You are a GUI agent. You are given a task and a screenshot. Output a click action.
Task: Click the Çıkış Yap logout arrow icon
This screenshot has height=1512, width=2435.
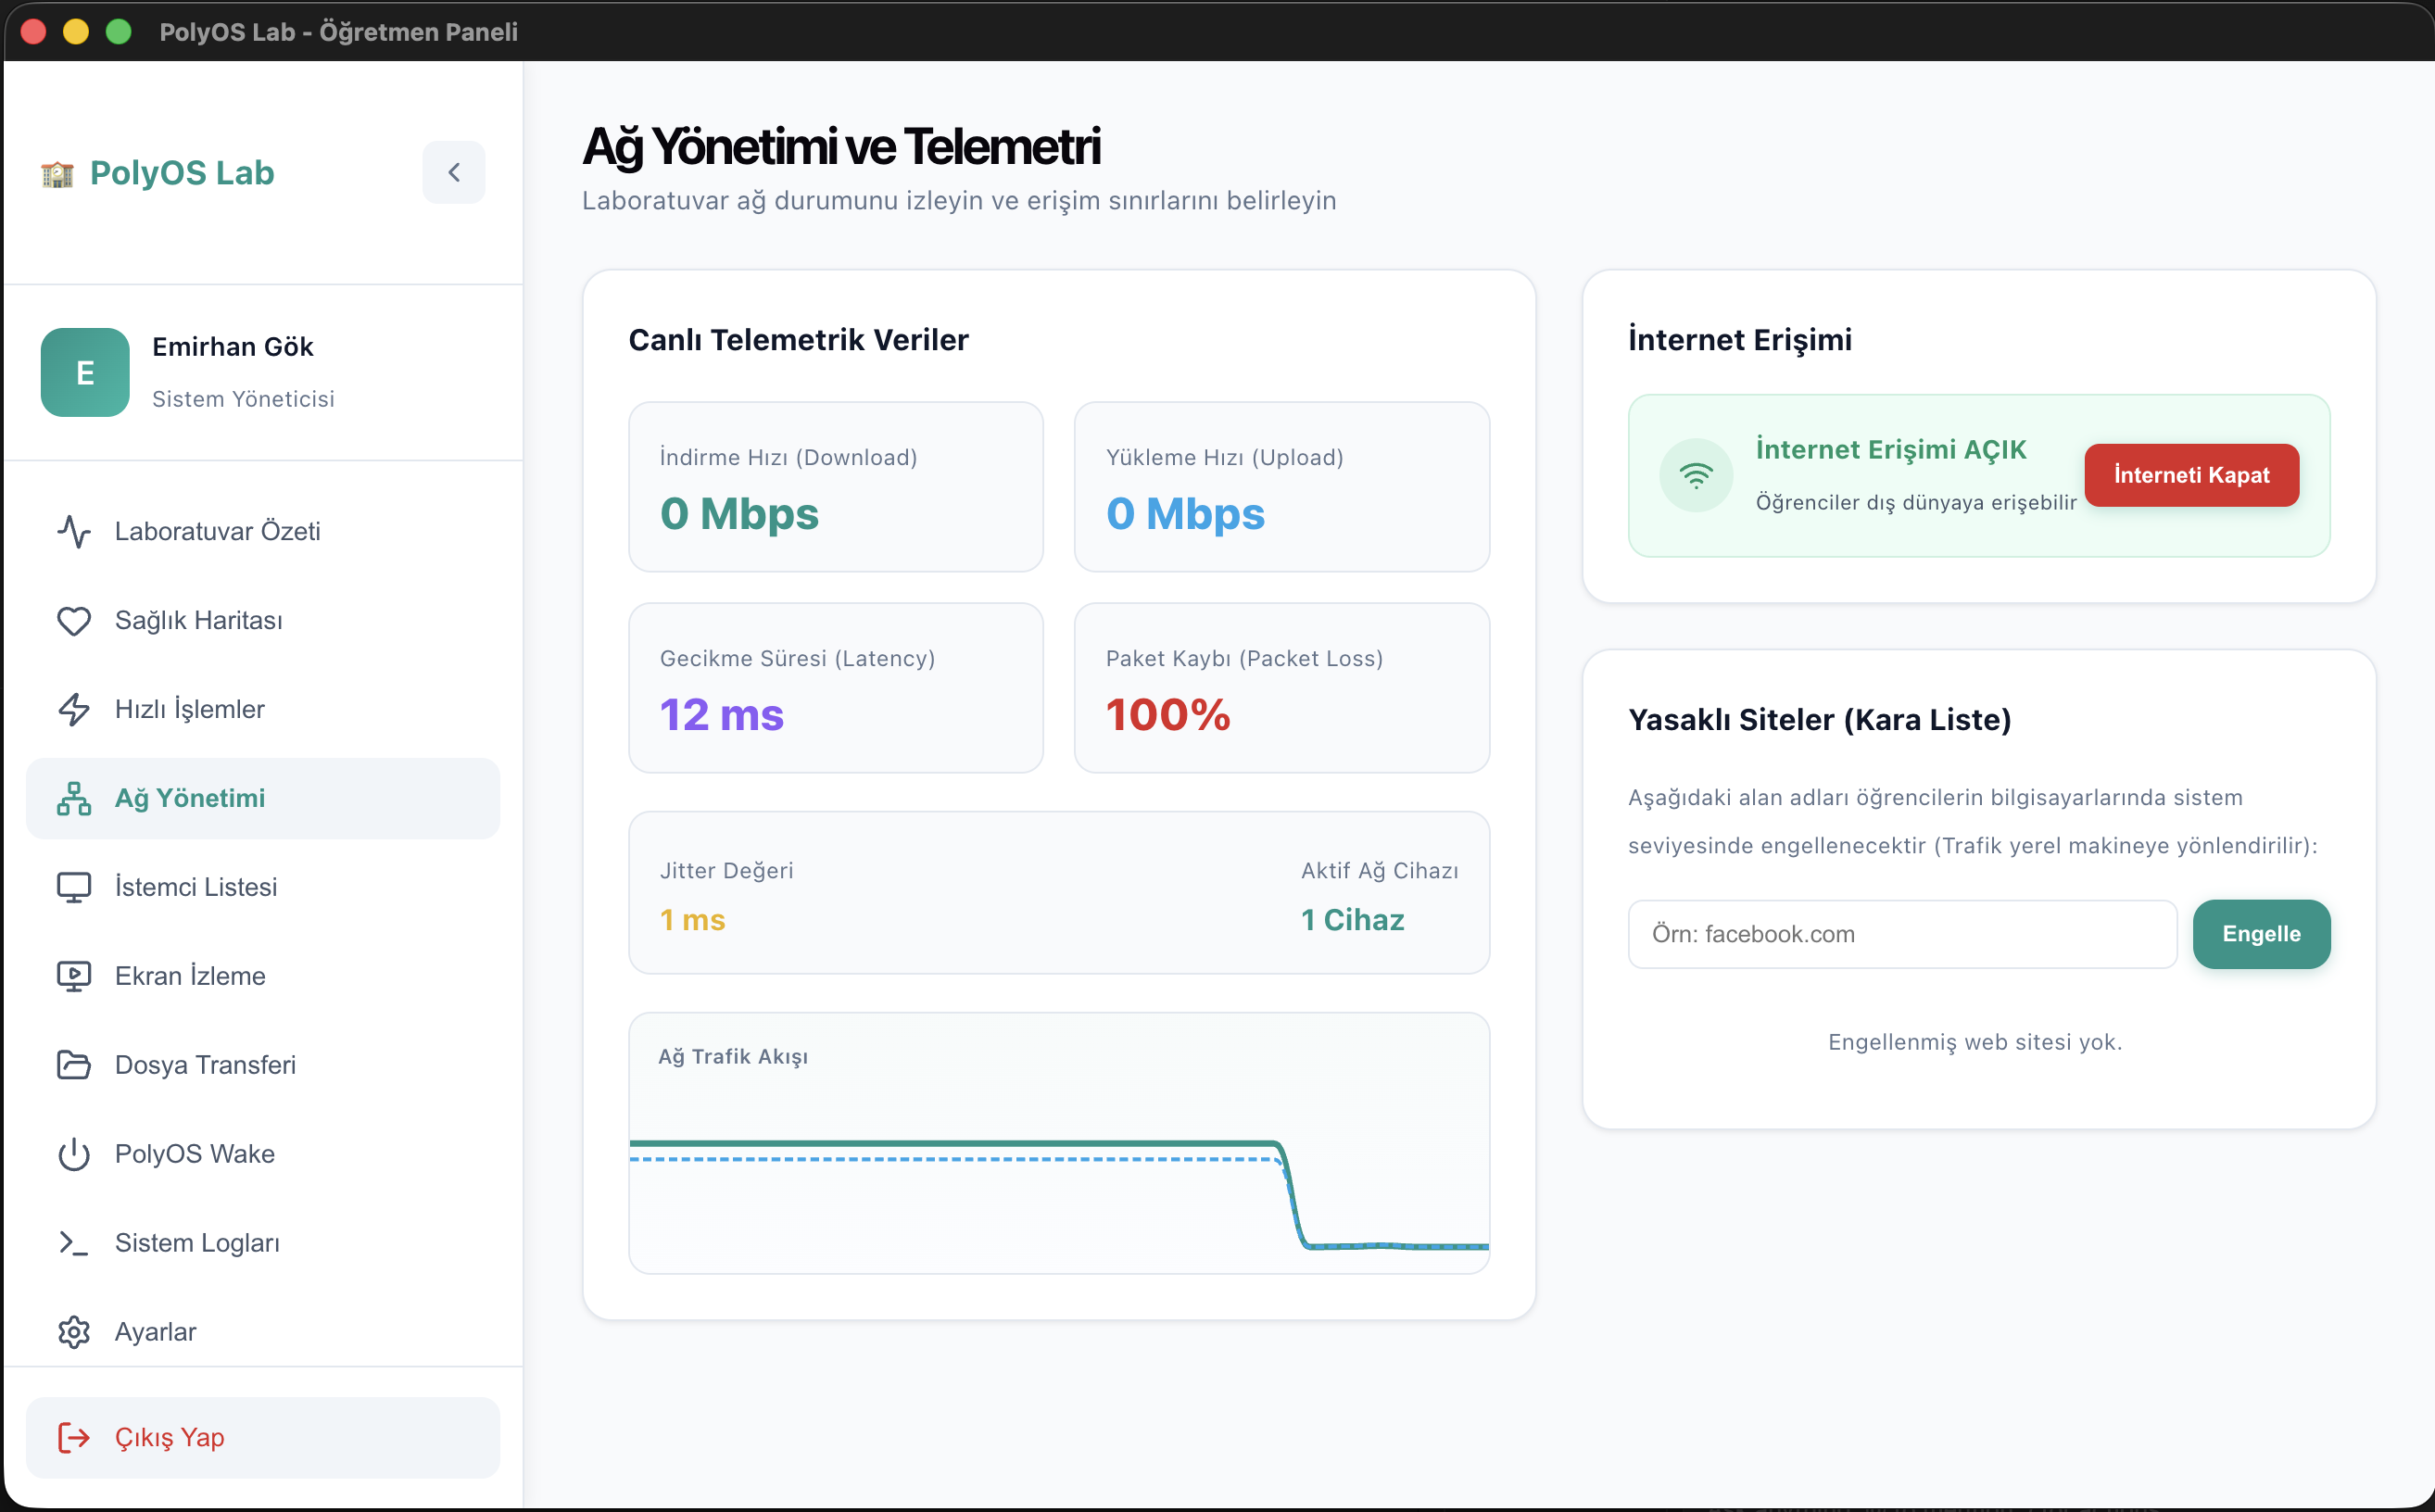(x=74, y=1437)
